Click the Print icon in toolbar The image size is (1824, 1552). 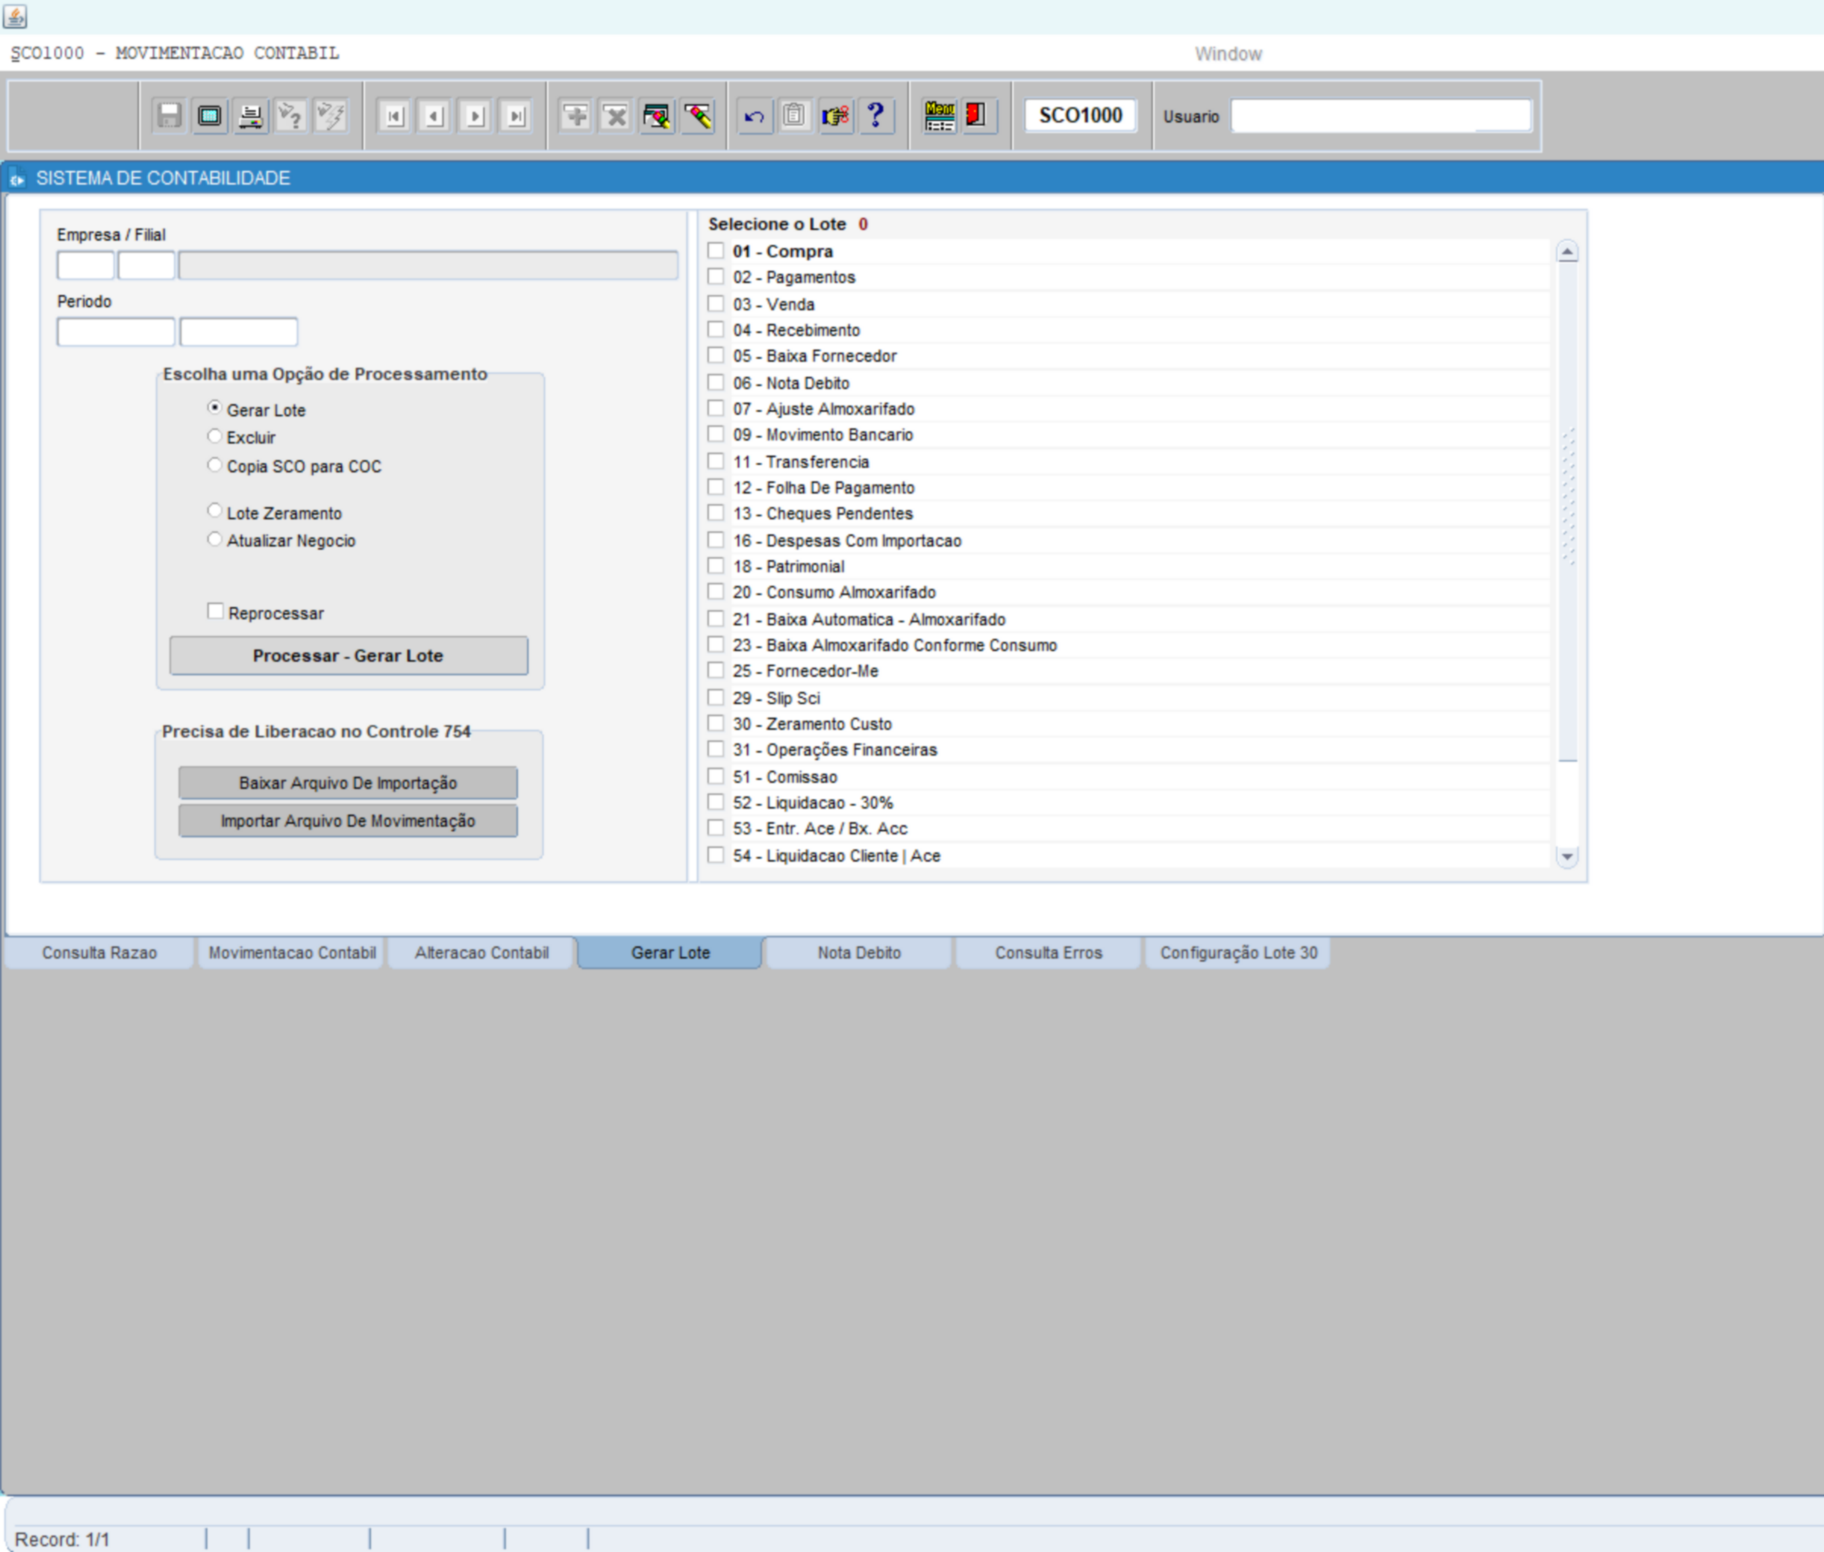point(250,116)
